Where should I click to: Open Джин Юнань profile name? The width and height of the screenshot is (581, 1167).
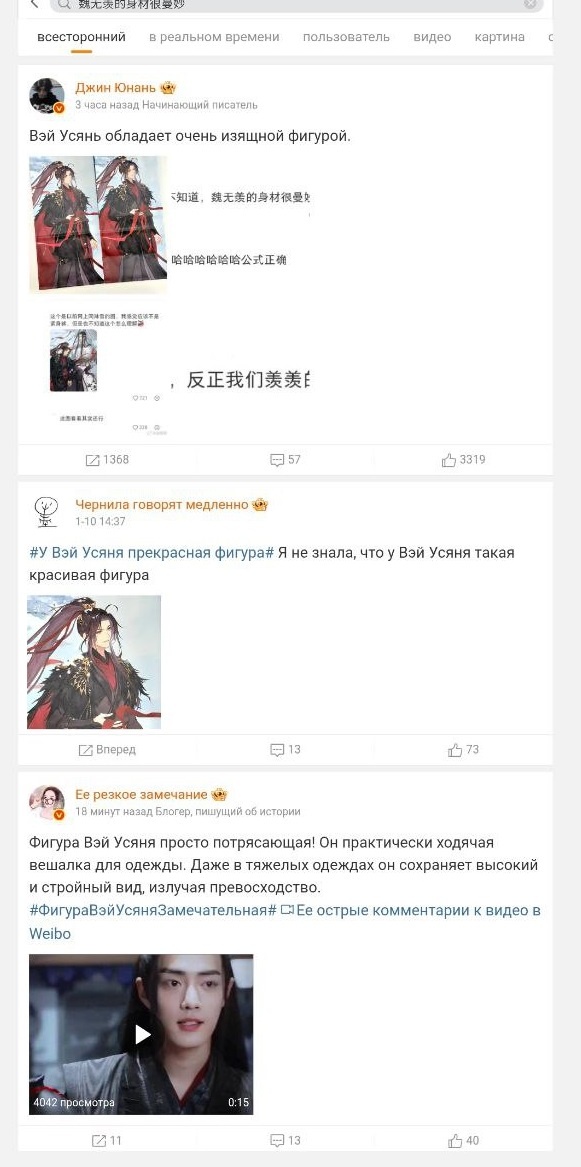pos(116,88)
